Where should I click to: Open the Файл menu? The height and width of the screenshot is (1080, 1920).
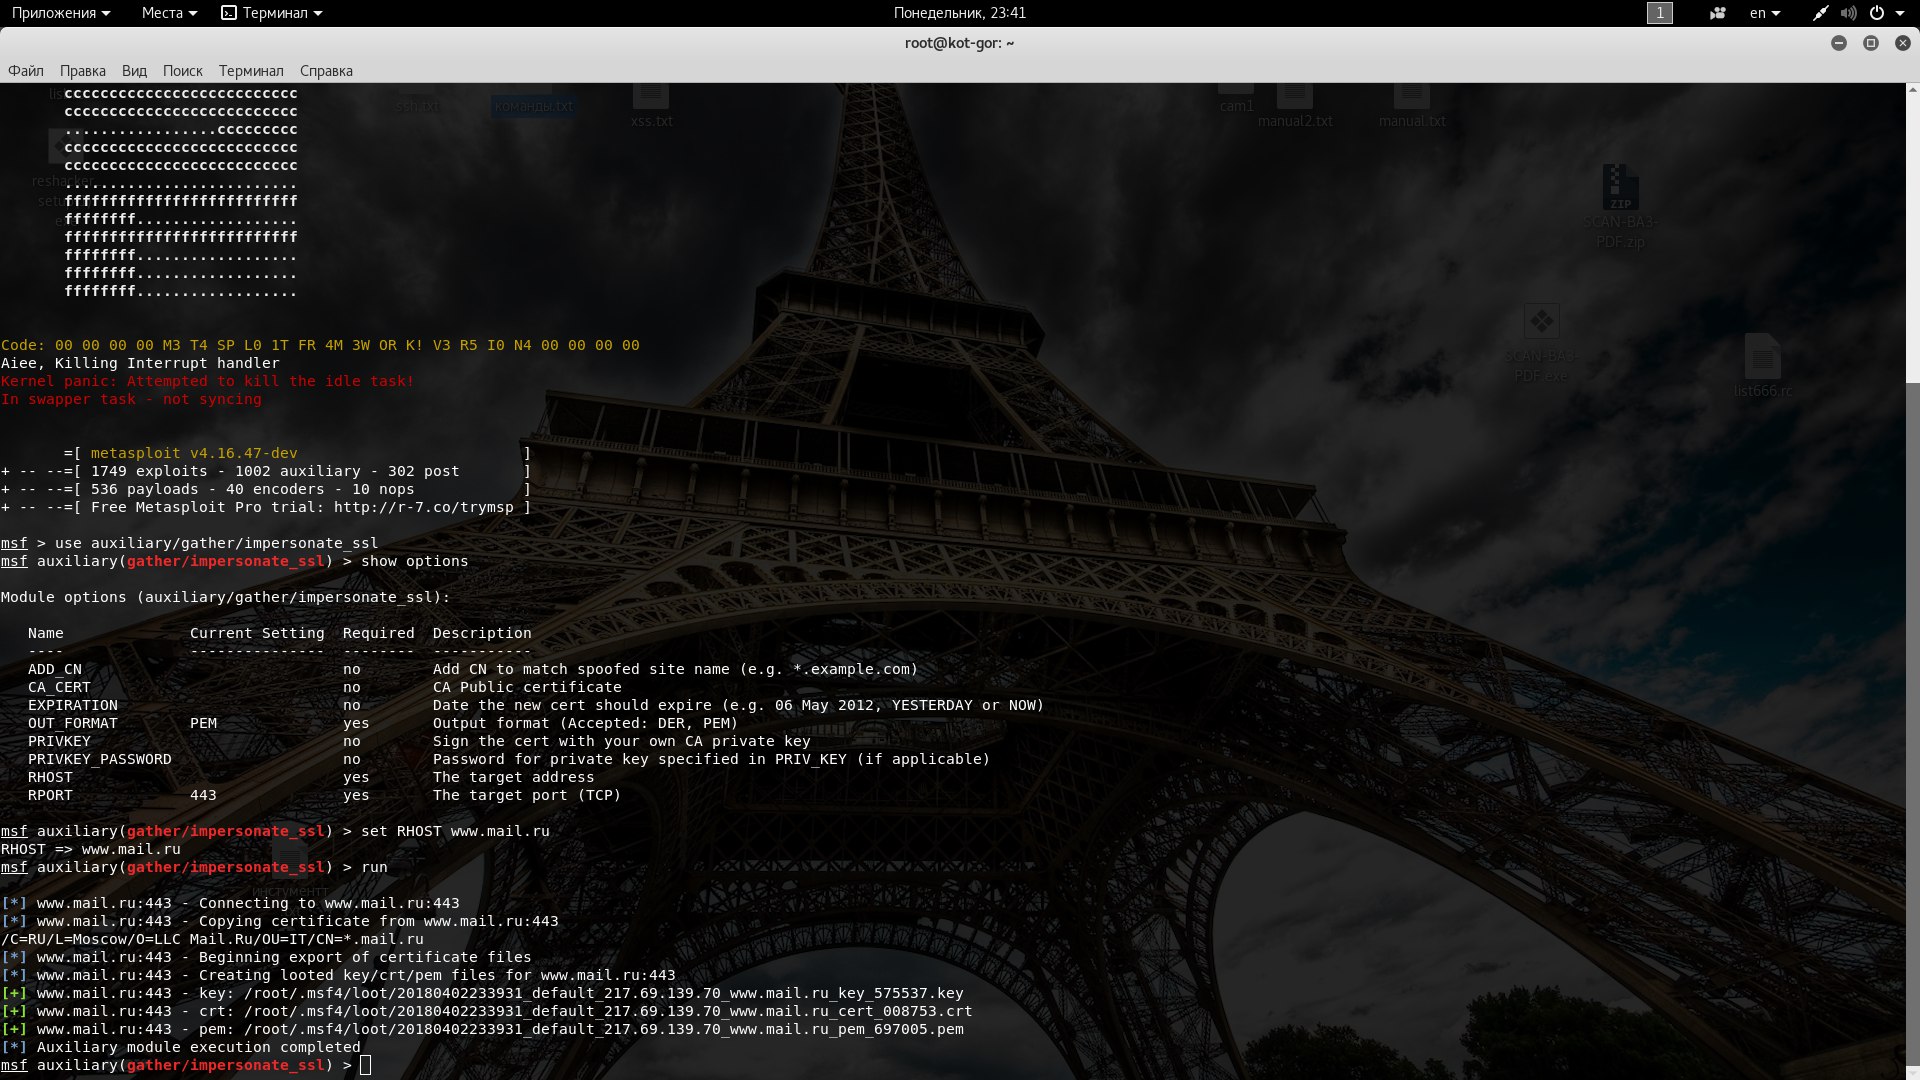(x=26, y=71)
